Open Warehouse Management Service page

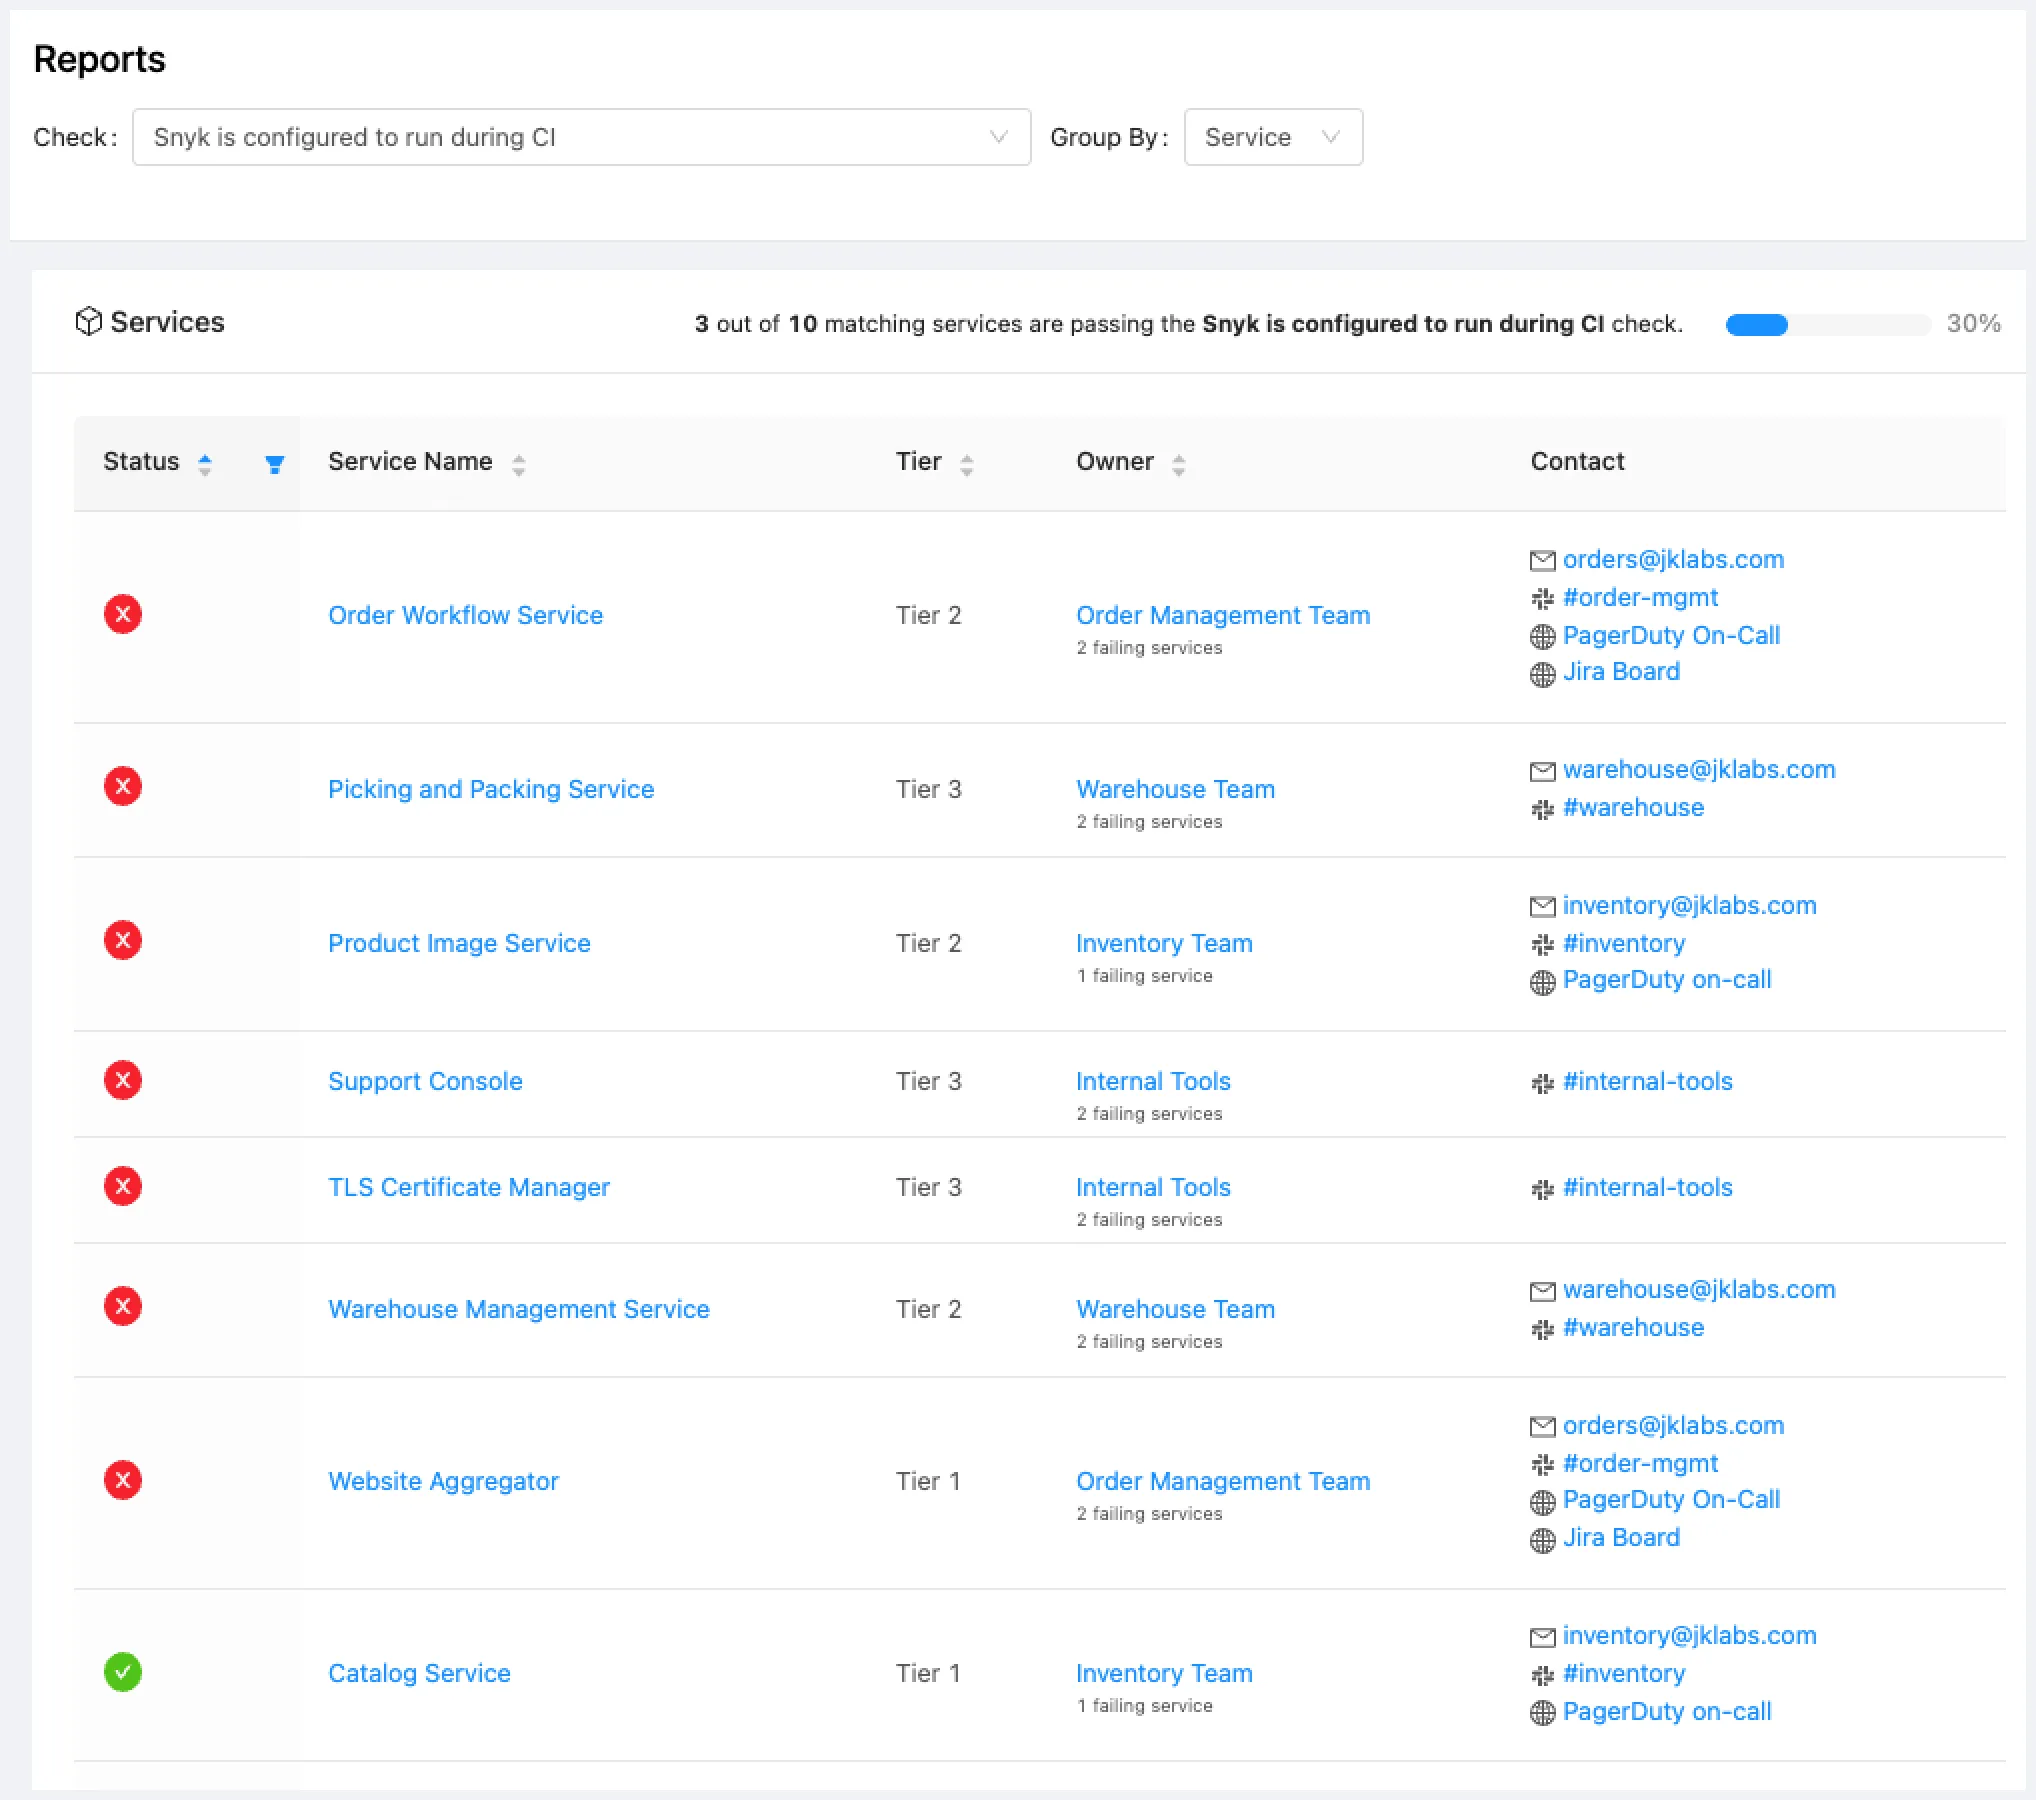[x=518, y=1309]
